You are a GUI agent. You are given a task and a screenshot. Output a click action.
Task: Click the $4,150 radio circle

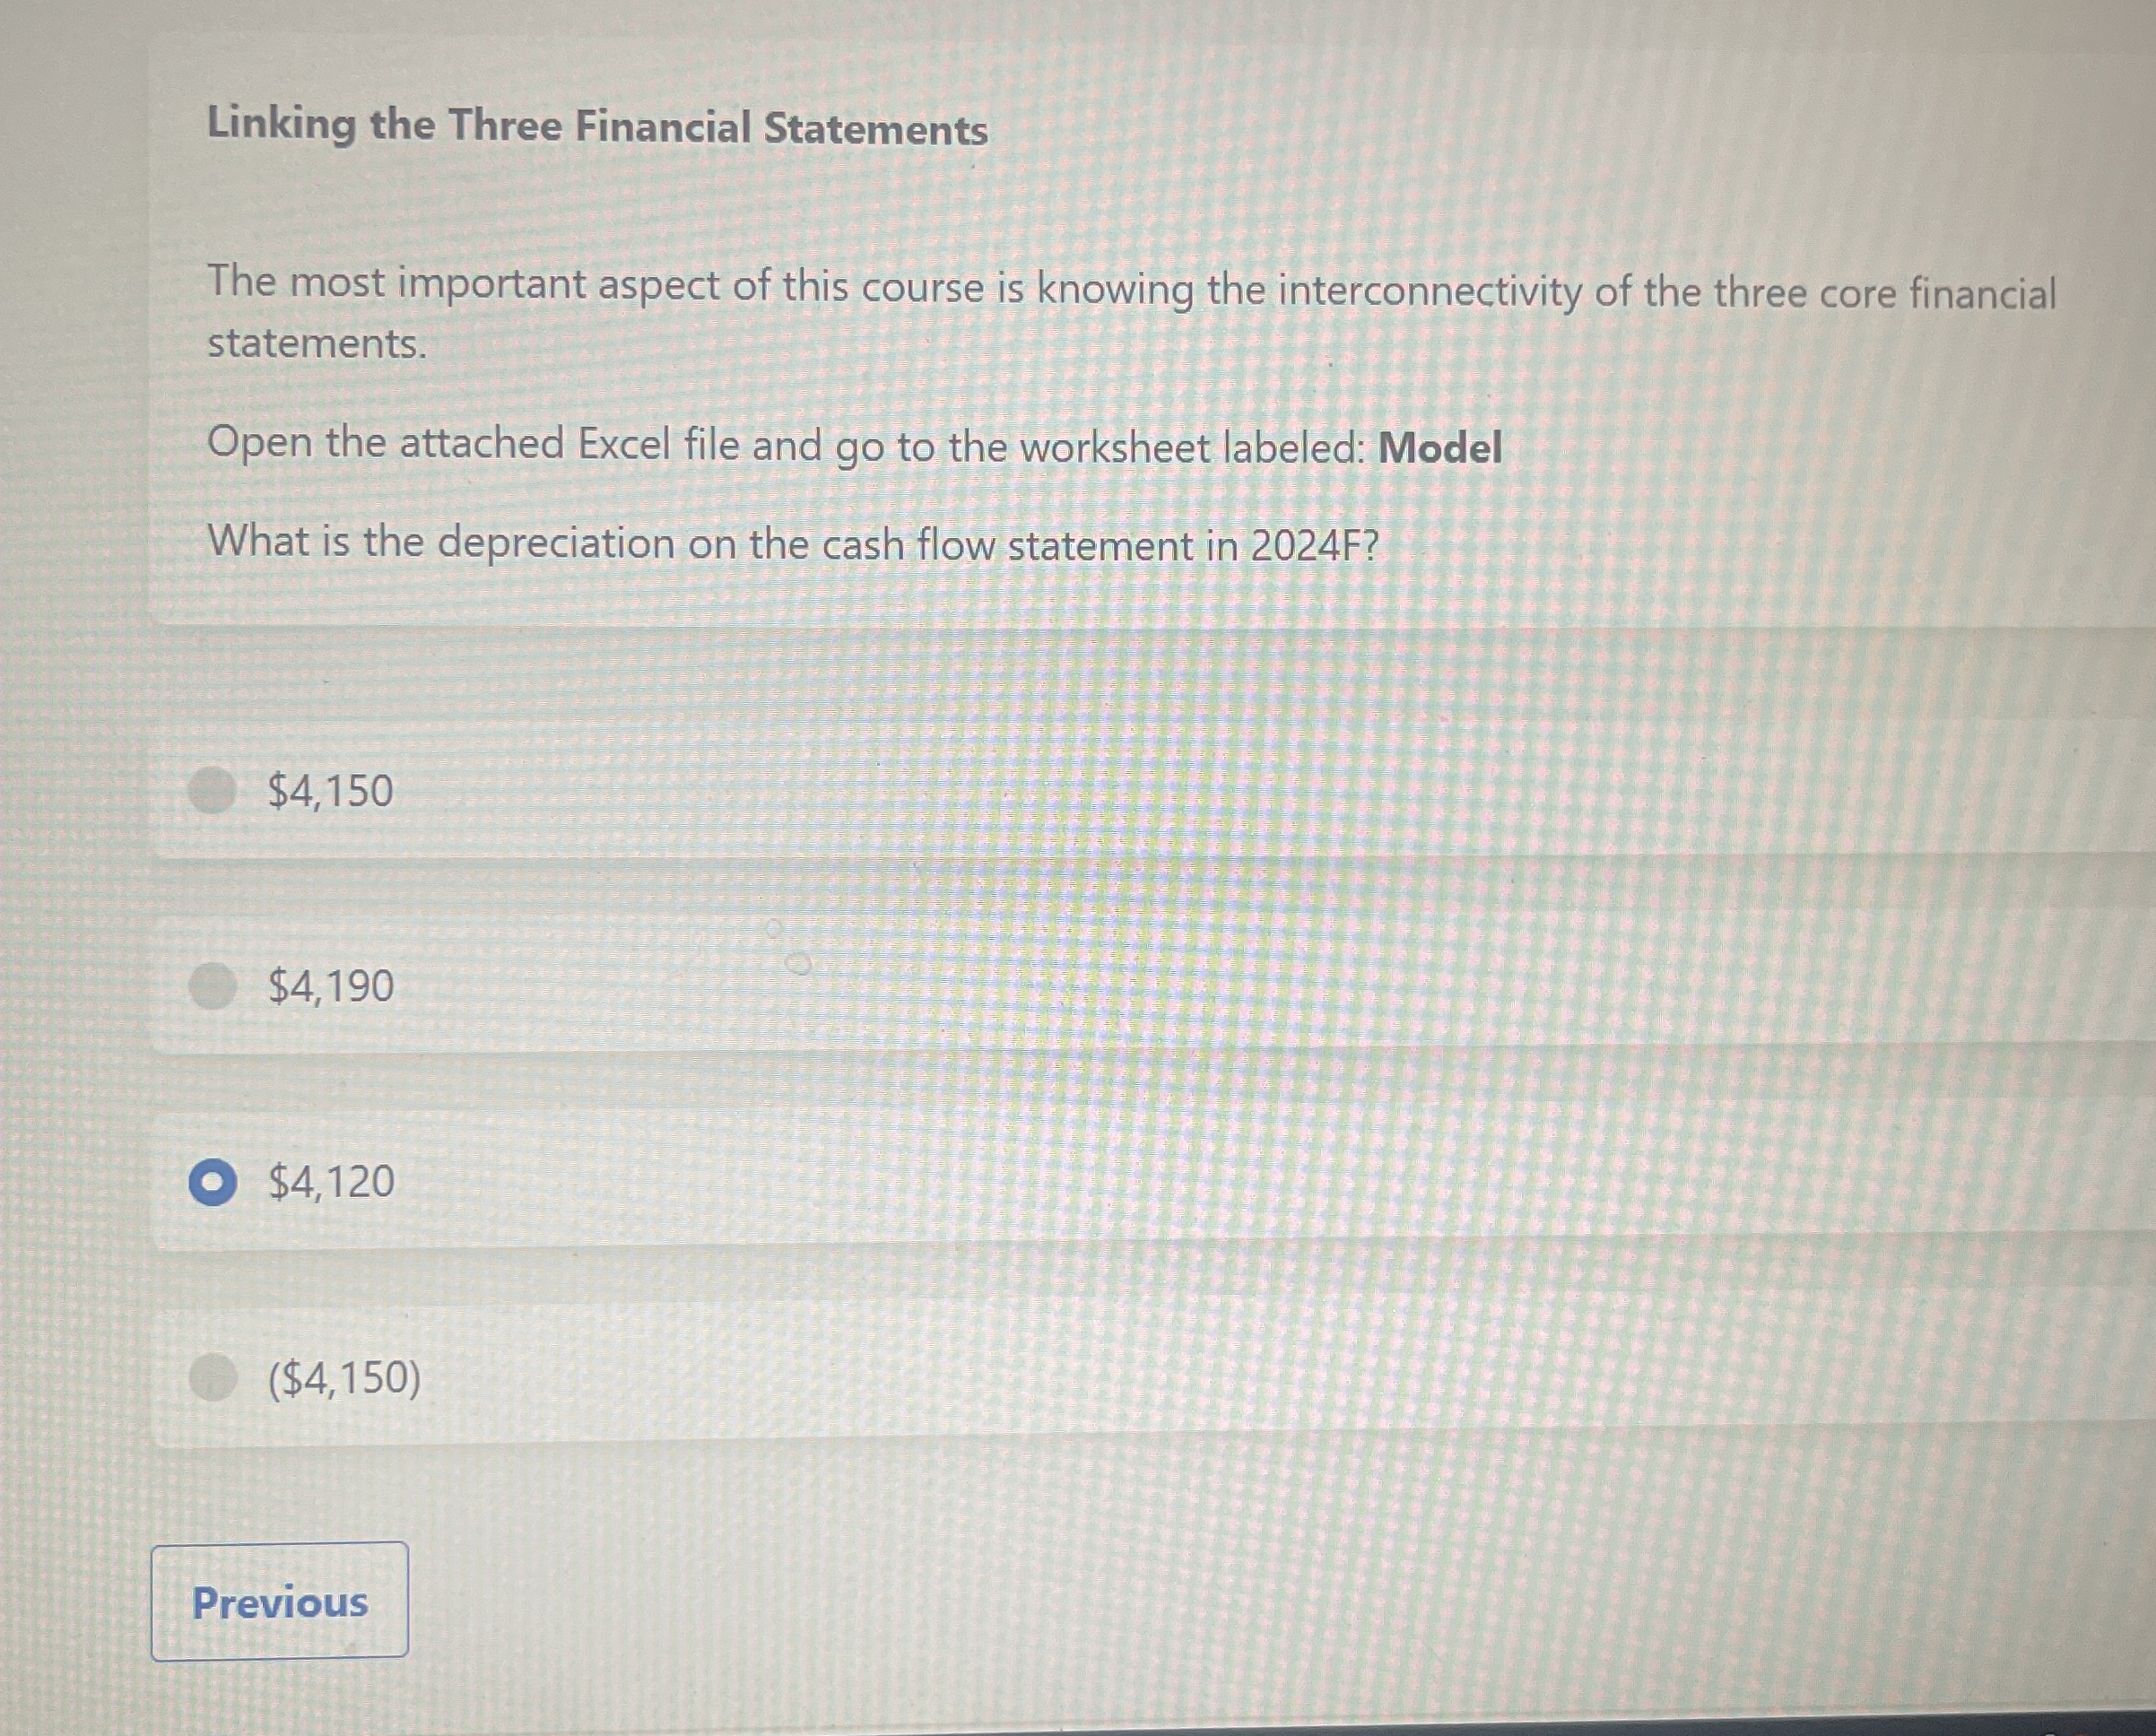(213, 790)
